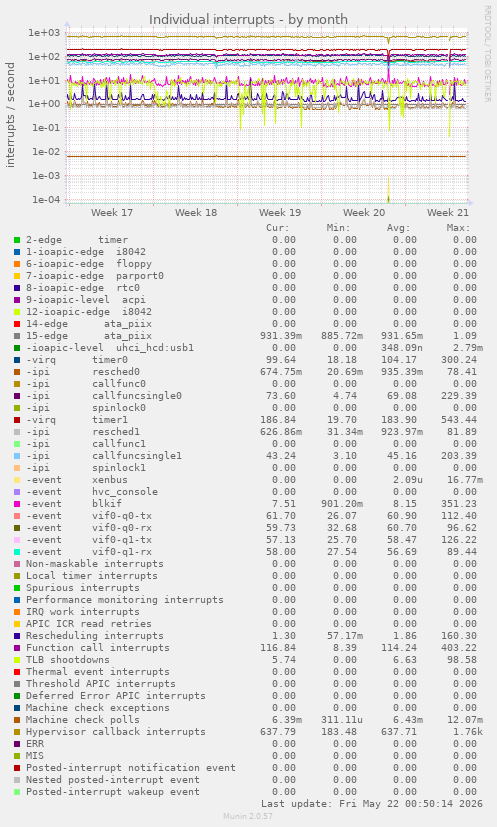Click the graph title Individual interrupts by month

[248, 20]
